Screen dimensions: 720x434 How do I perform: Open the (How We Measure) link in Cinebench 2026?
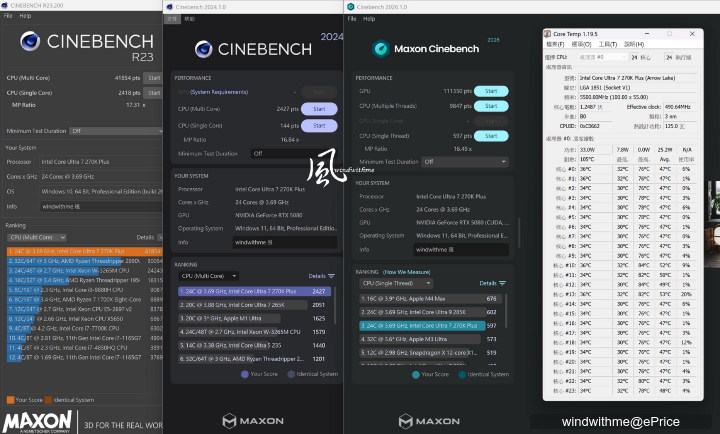[407, 272]
